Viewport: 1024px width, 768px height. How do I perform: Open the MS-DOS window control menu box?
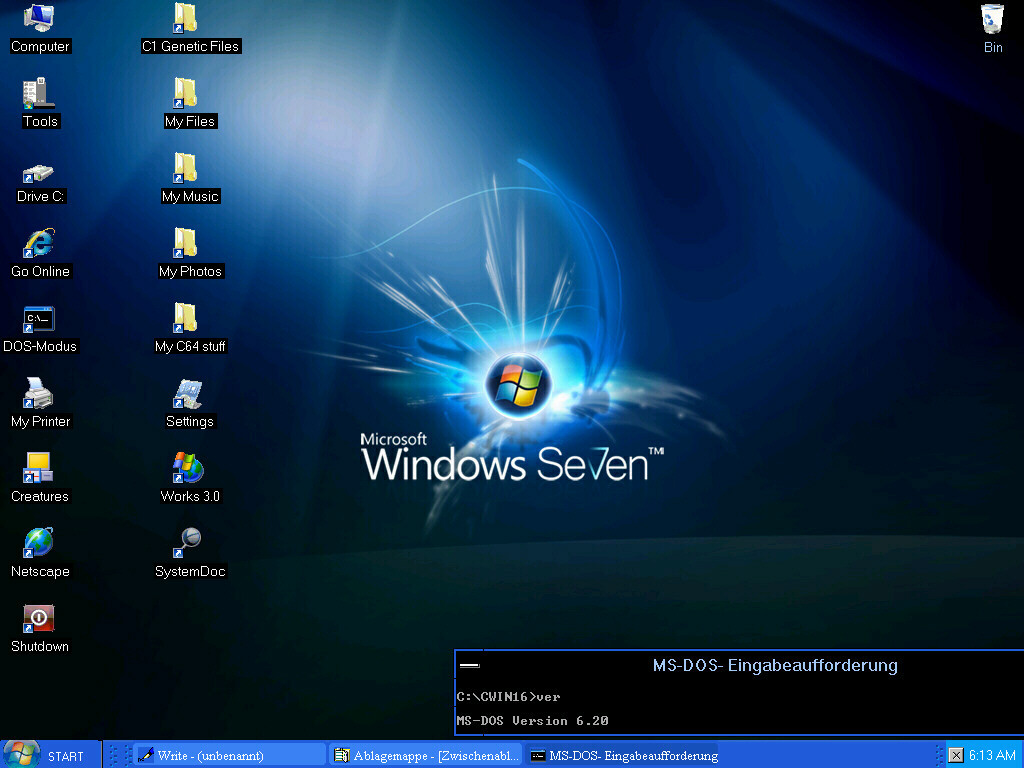coord(469,665)
